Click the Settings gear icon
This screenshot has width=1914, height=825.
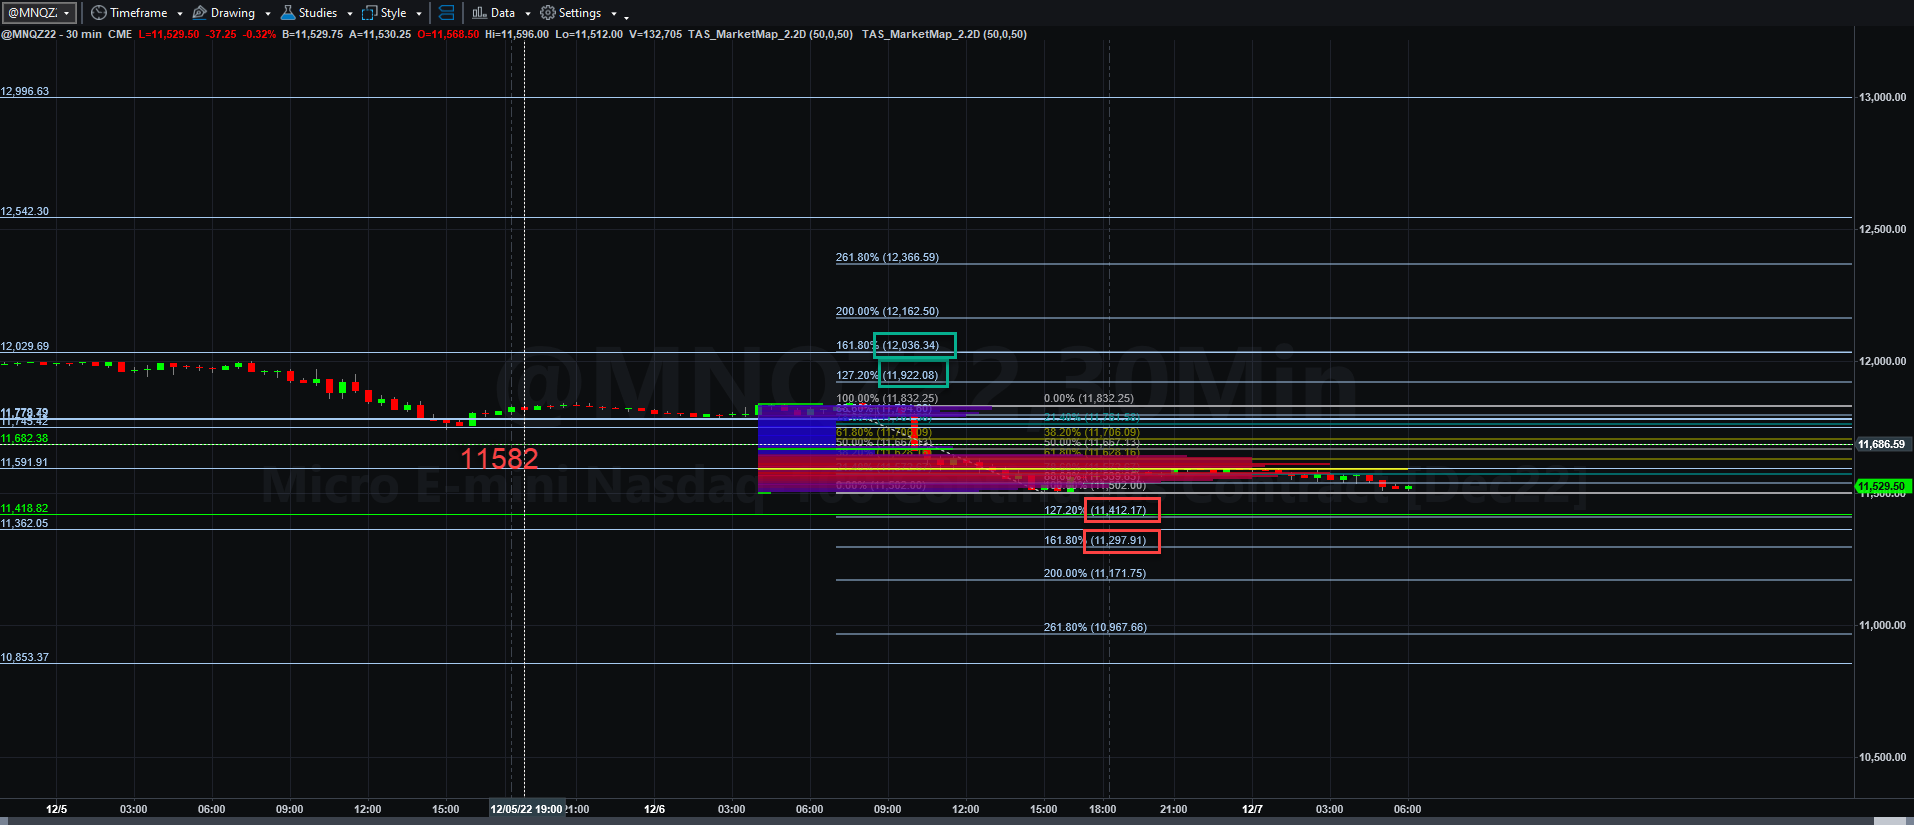tap(547, 13)
